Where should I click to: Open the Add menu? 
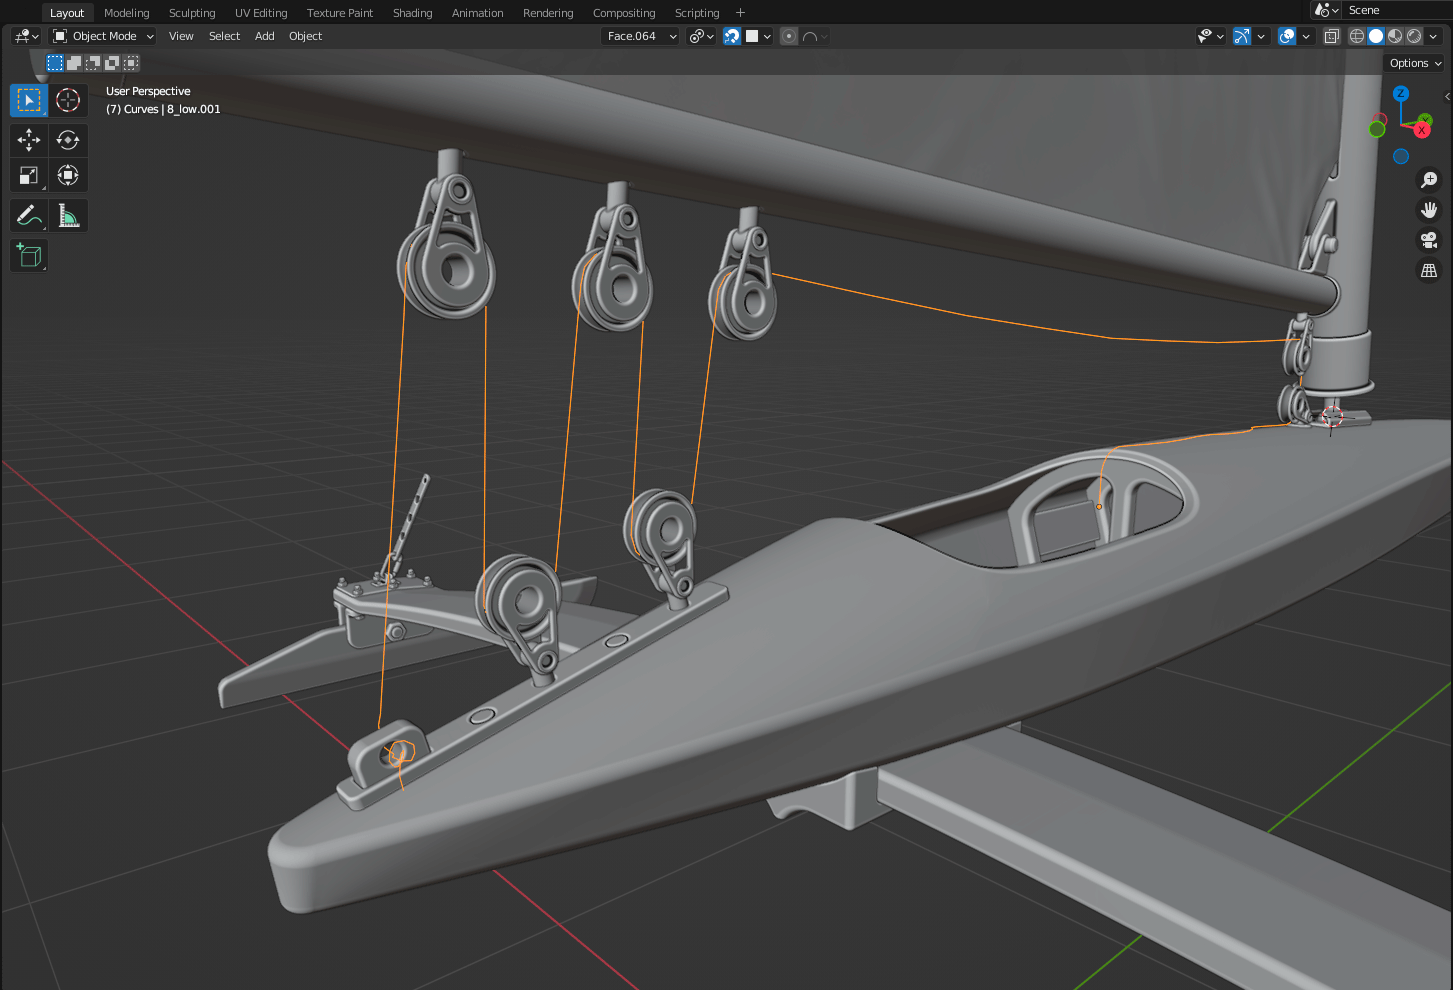[x=264, y=36]
